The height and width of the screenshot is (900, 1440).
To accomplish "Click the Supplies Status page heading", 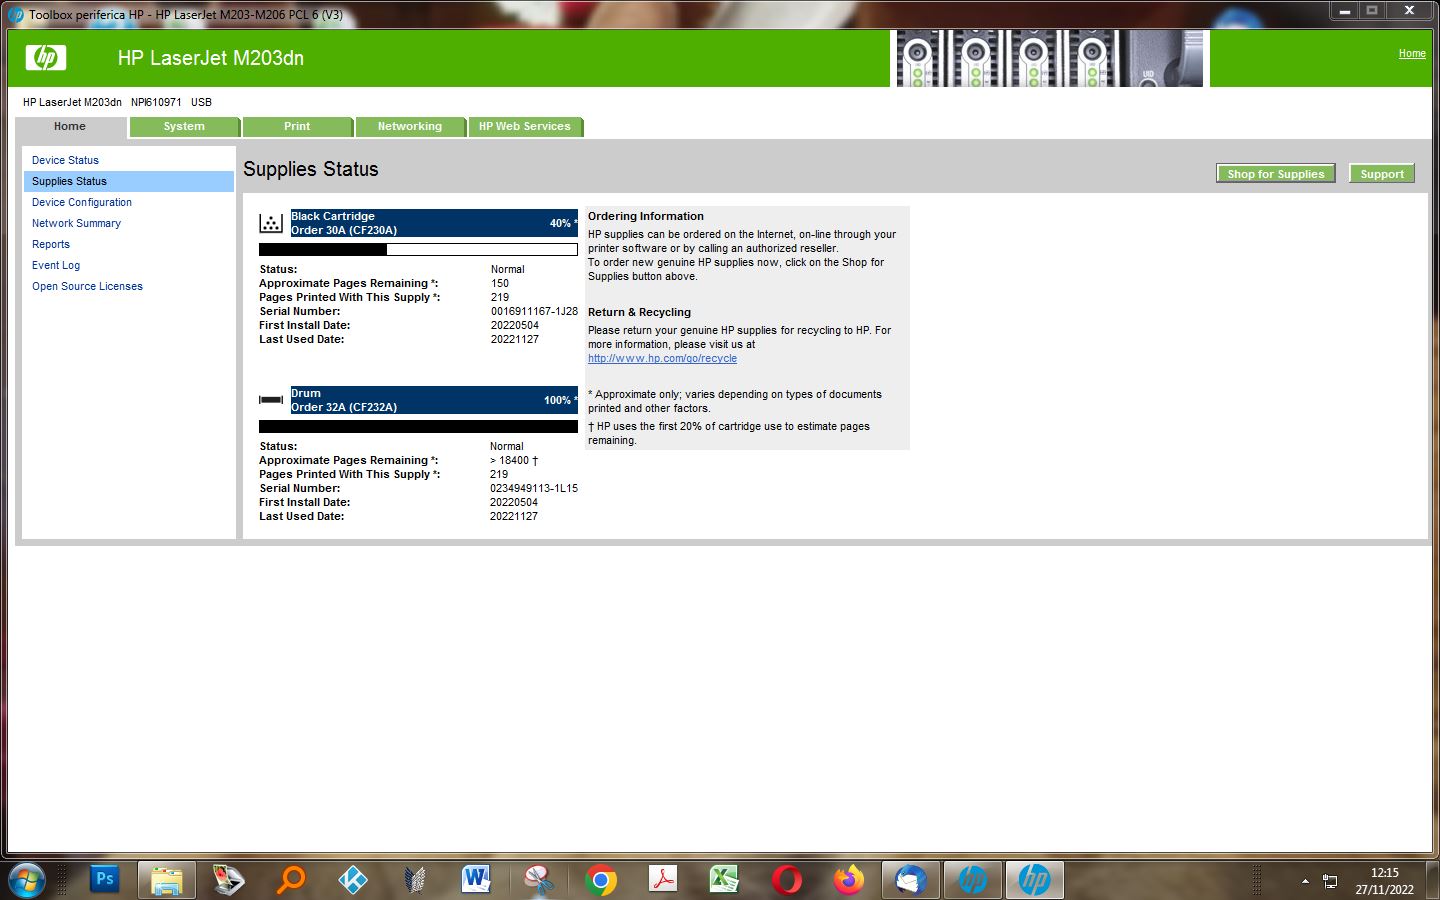I will [x=311, y=169].
